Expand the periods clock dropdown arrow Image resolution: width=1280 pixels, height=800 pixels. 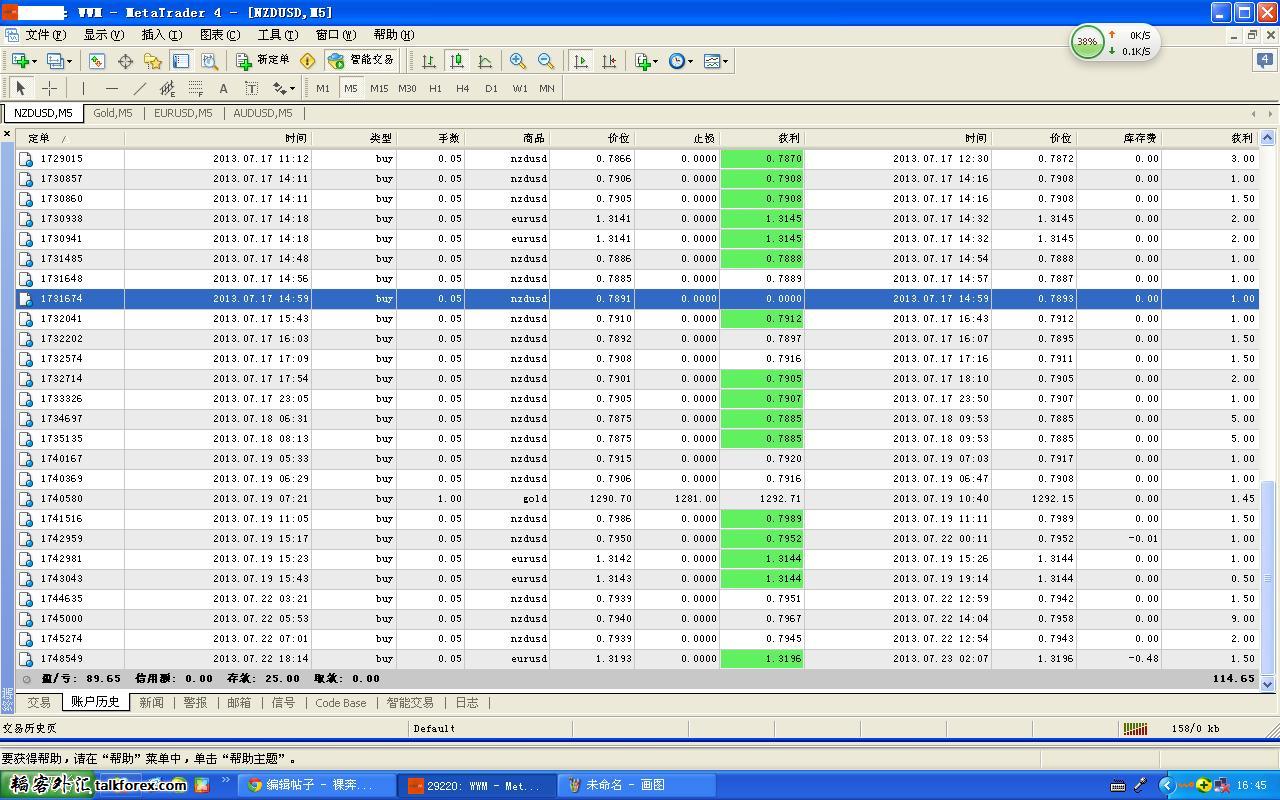tap(691, 61)
